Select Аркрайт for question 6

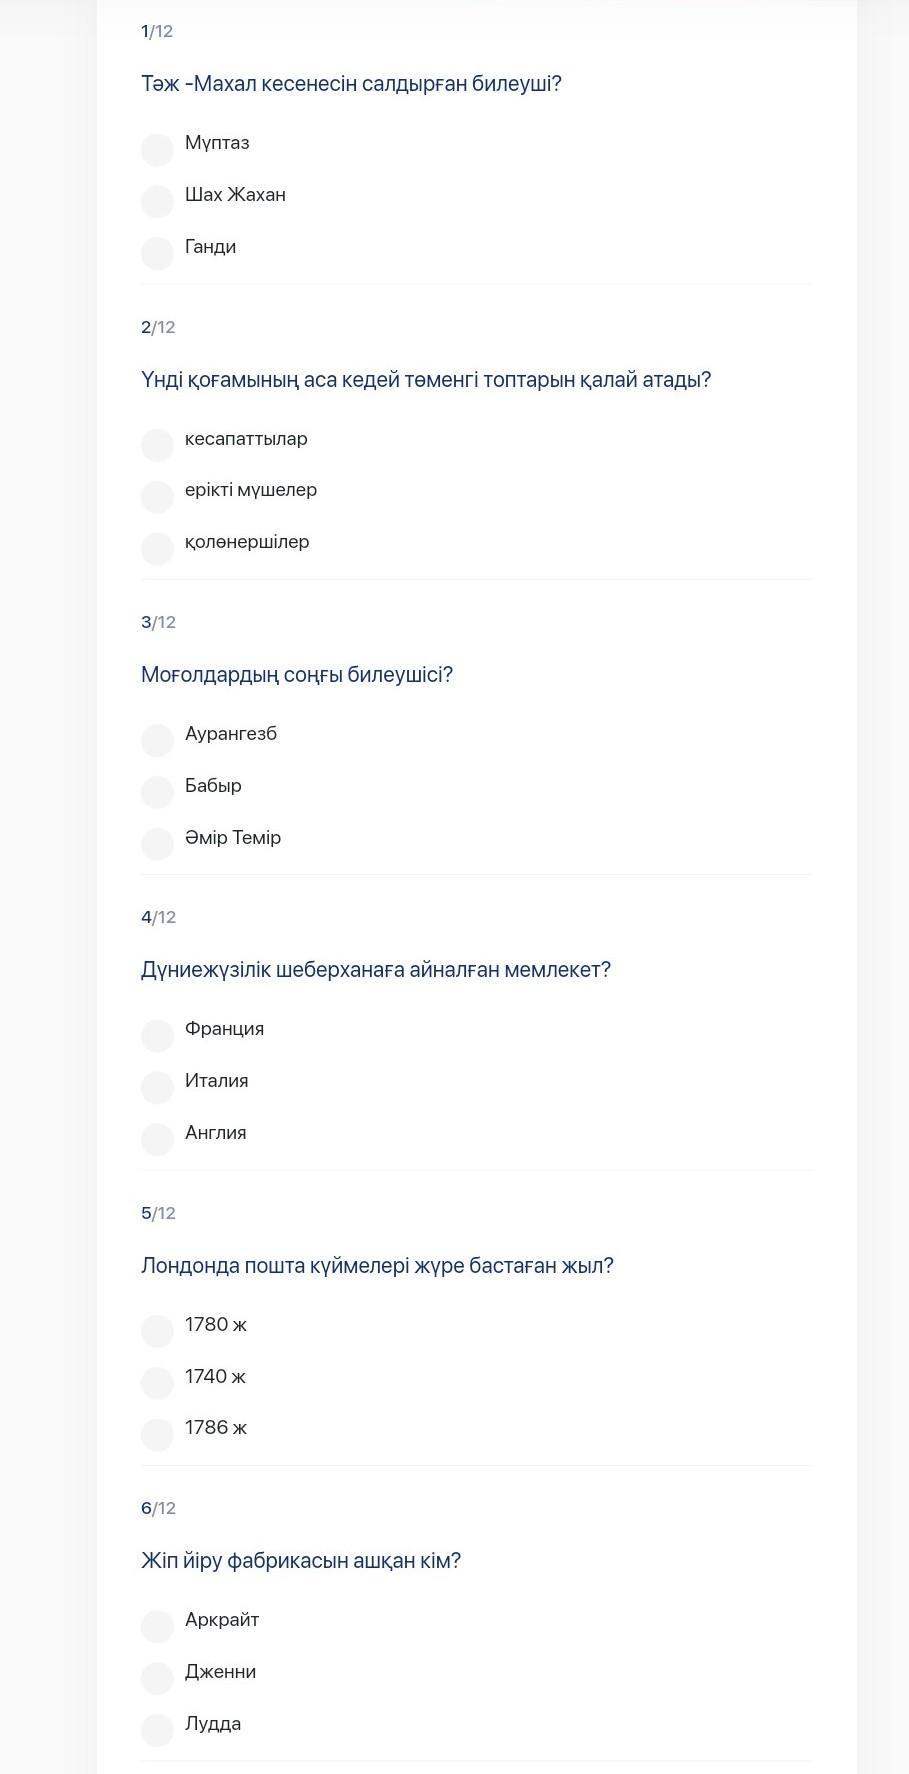pyautogui.click(x=157, y=1627)
